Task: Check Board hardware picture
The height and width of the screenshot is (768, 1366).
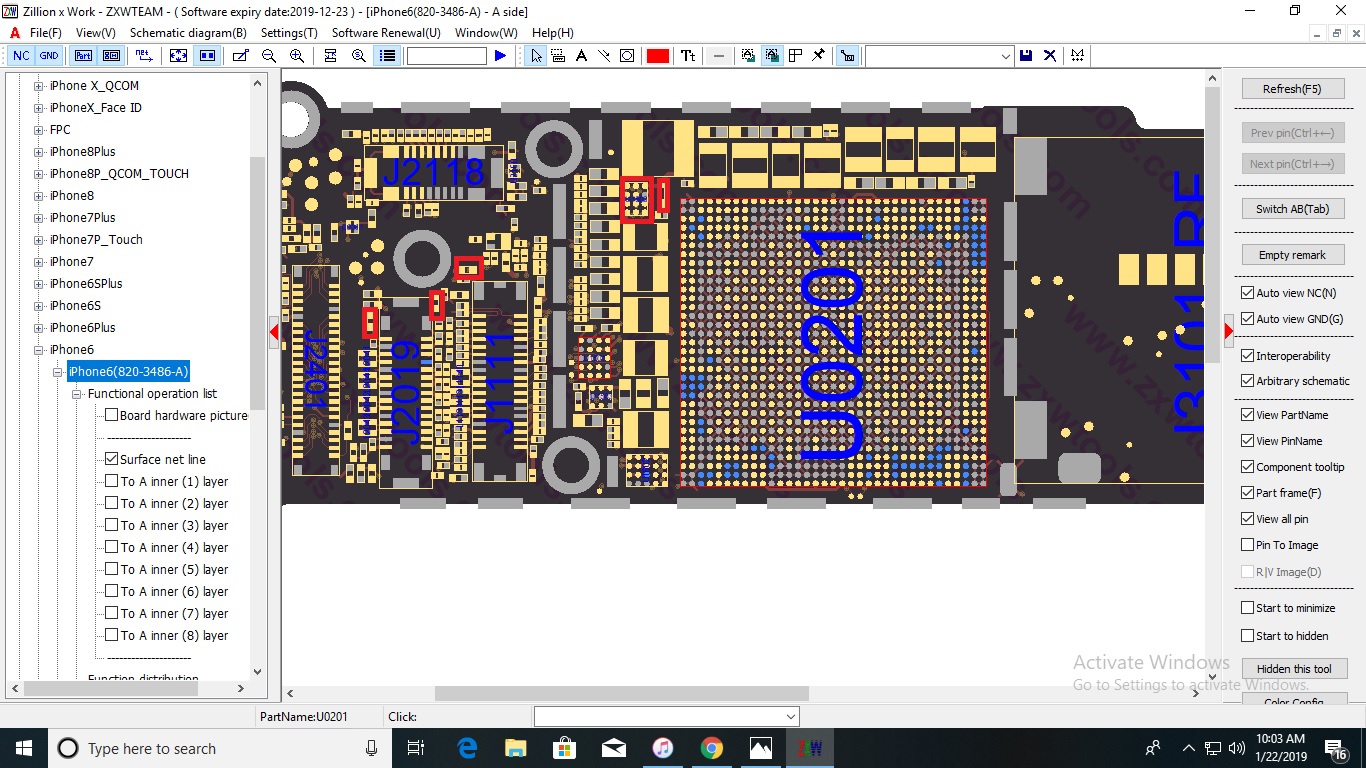Action: tap(112, 415)
